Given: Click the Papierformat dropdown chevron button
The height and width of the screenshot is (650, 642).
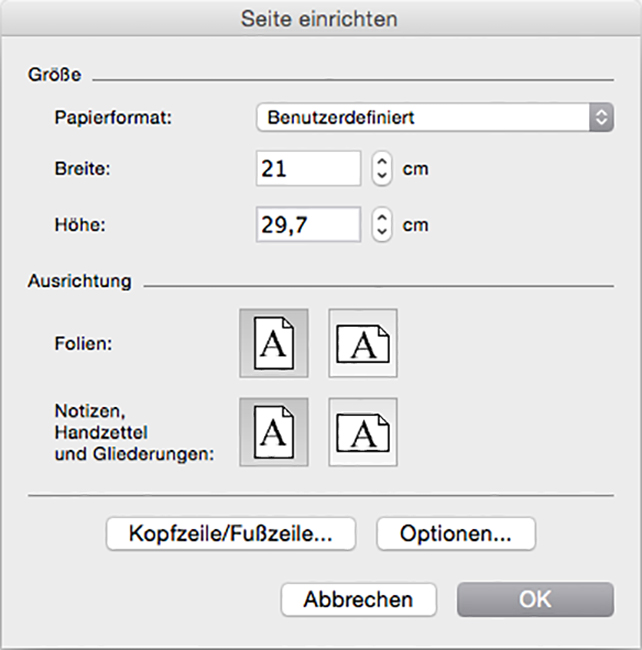Looking at the screenshot, I should 601,117.
